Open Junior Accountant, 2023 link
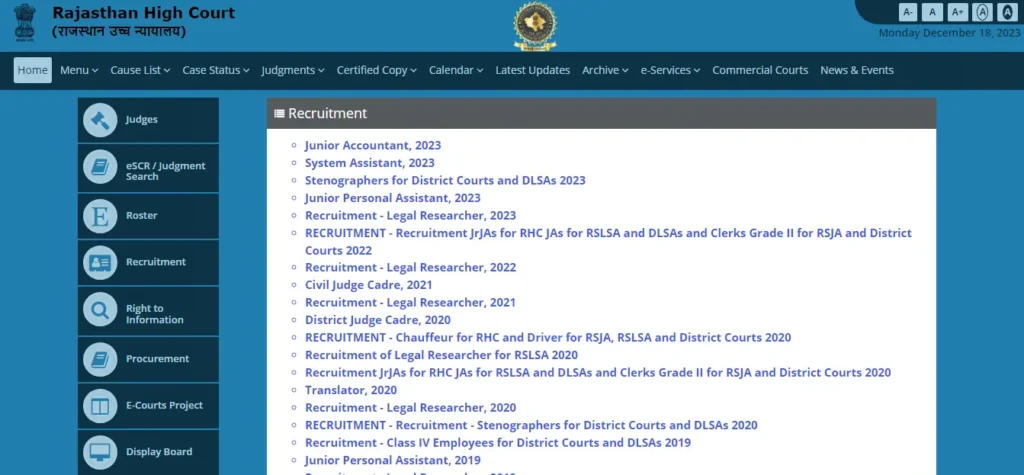The image size is (1024, 475). coord(373,146)
